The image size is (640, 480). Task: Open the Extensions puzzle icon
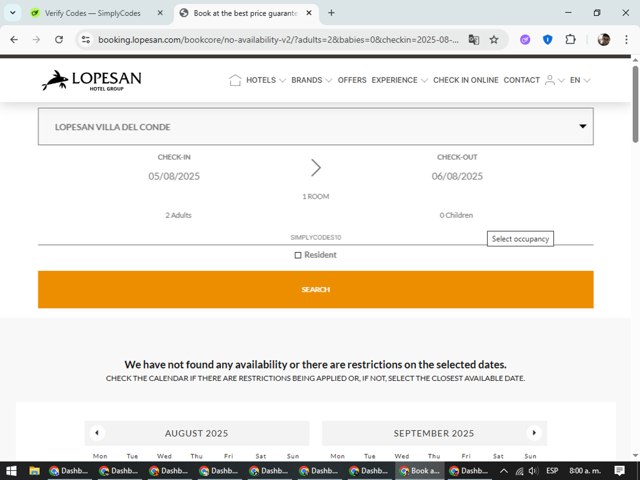click(570, 40)
